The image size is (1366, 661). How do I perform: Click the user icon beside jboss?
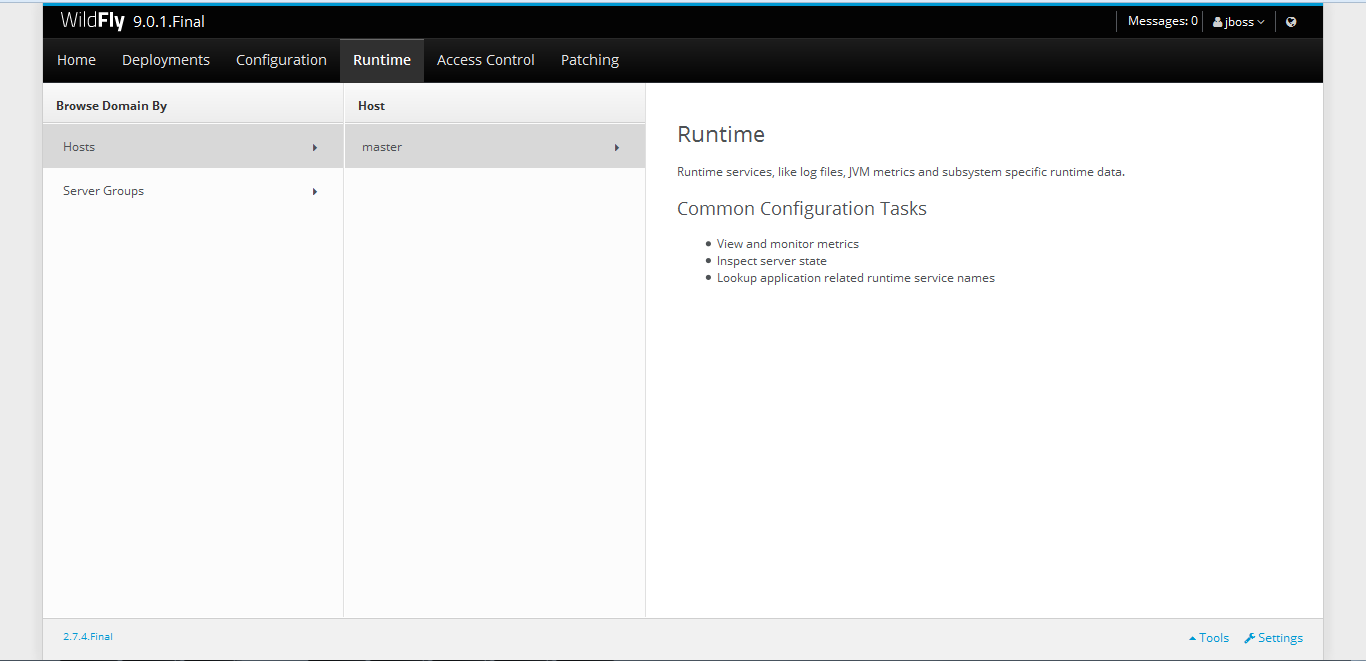[x=1218, y=22]
